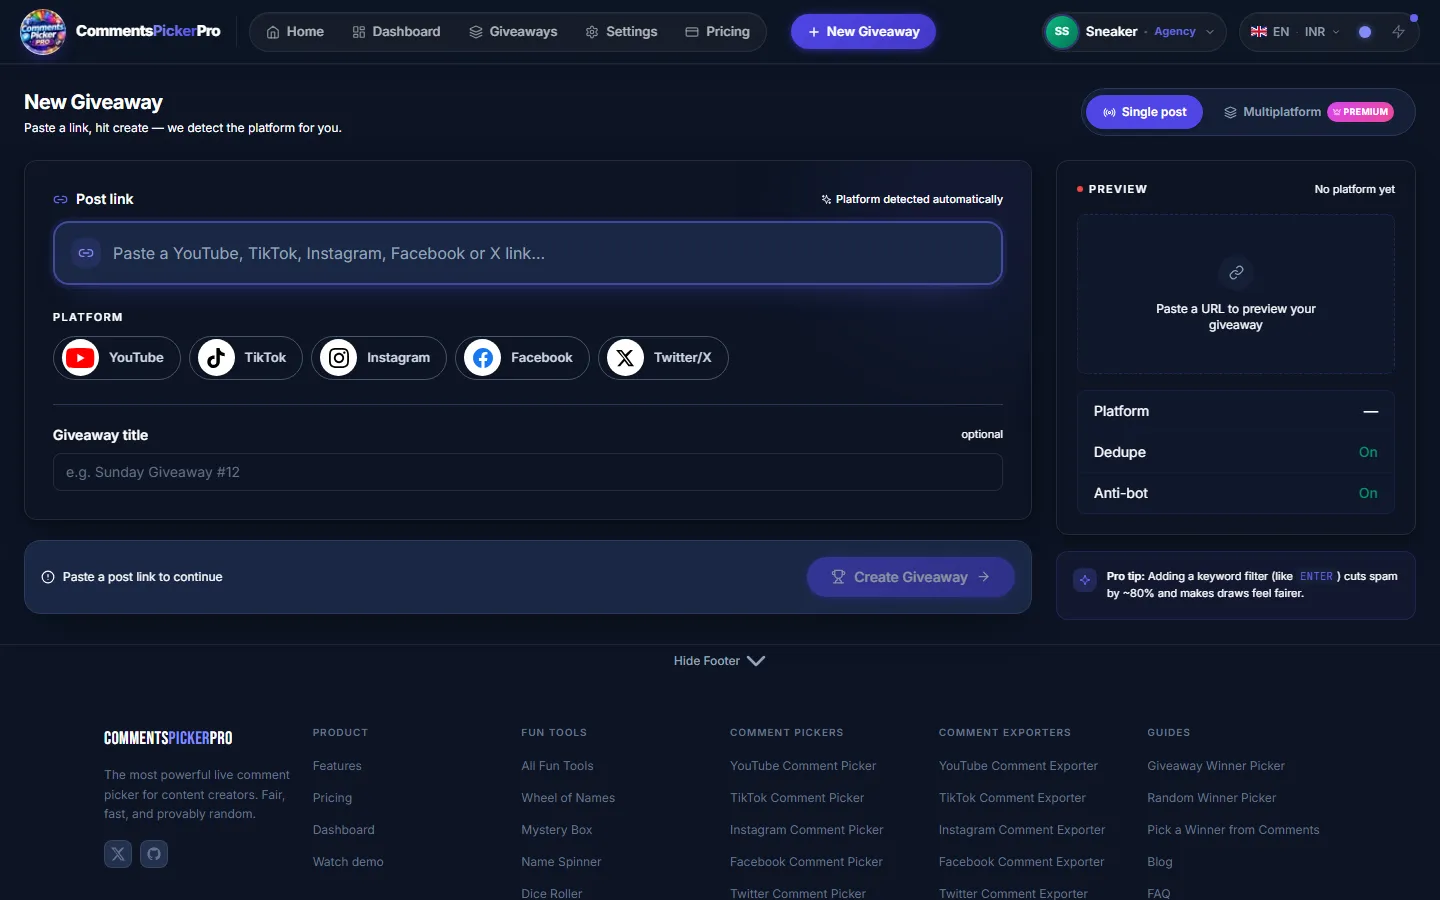Image resolution: width=1440 pixels, height=900 pixels.
Task: Open the YouTube Comment Picker footer link
Action: [803, 766]
